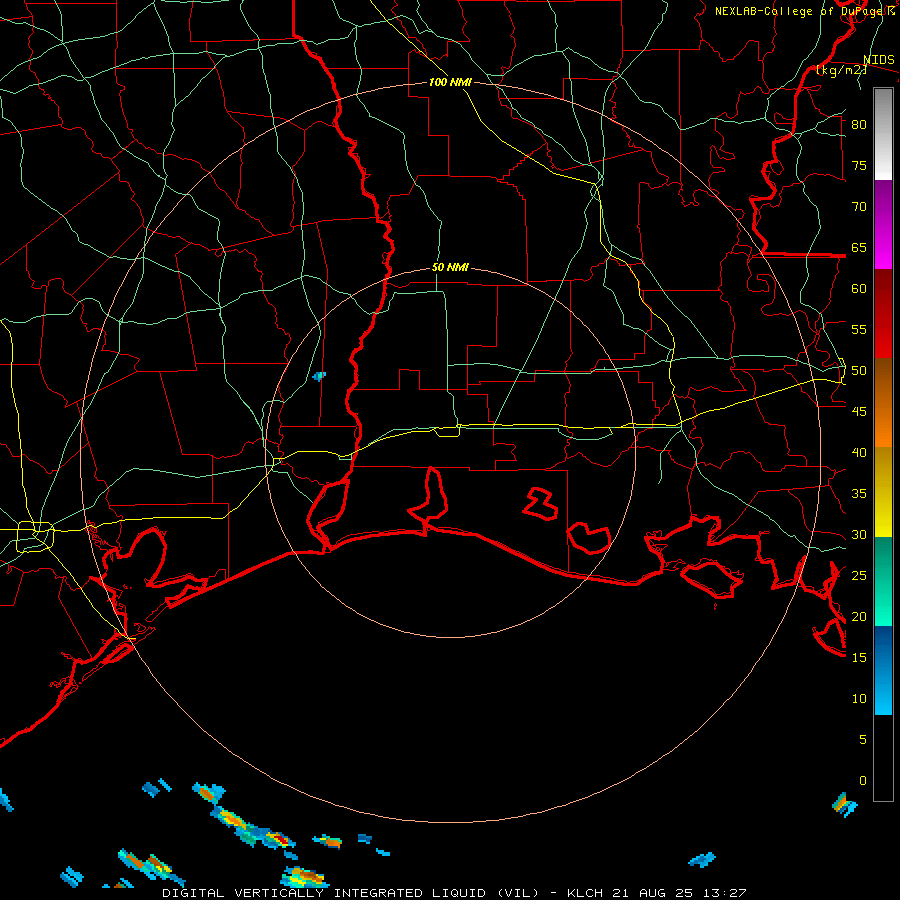Click the legend value 45
The width and height of the screenshot is (900, 900).
tap(859, 412)
